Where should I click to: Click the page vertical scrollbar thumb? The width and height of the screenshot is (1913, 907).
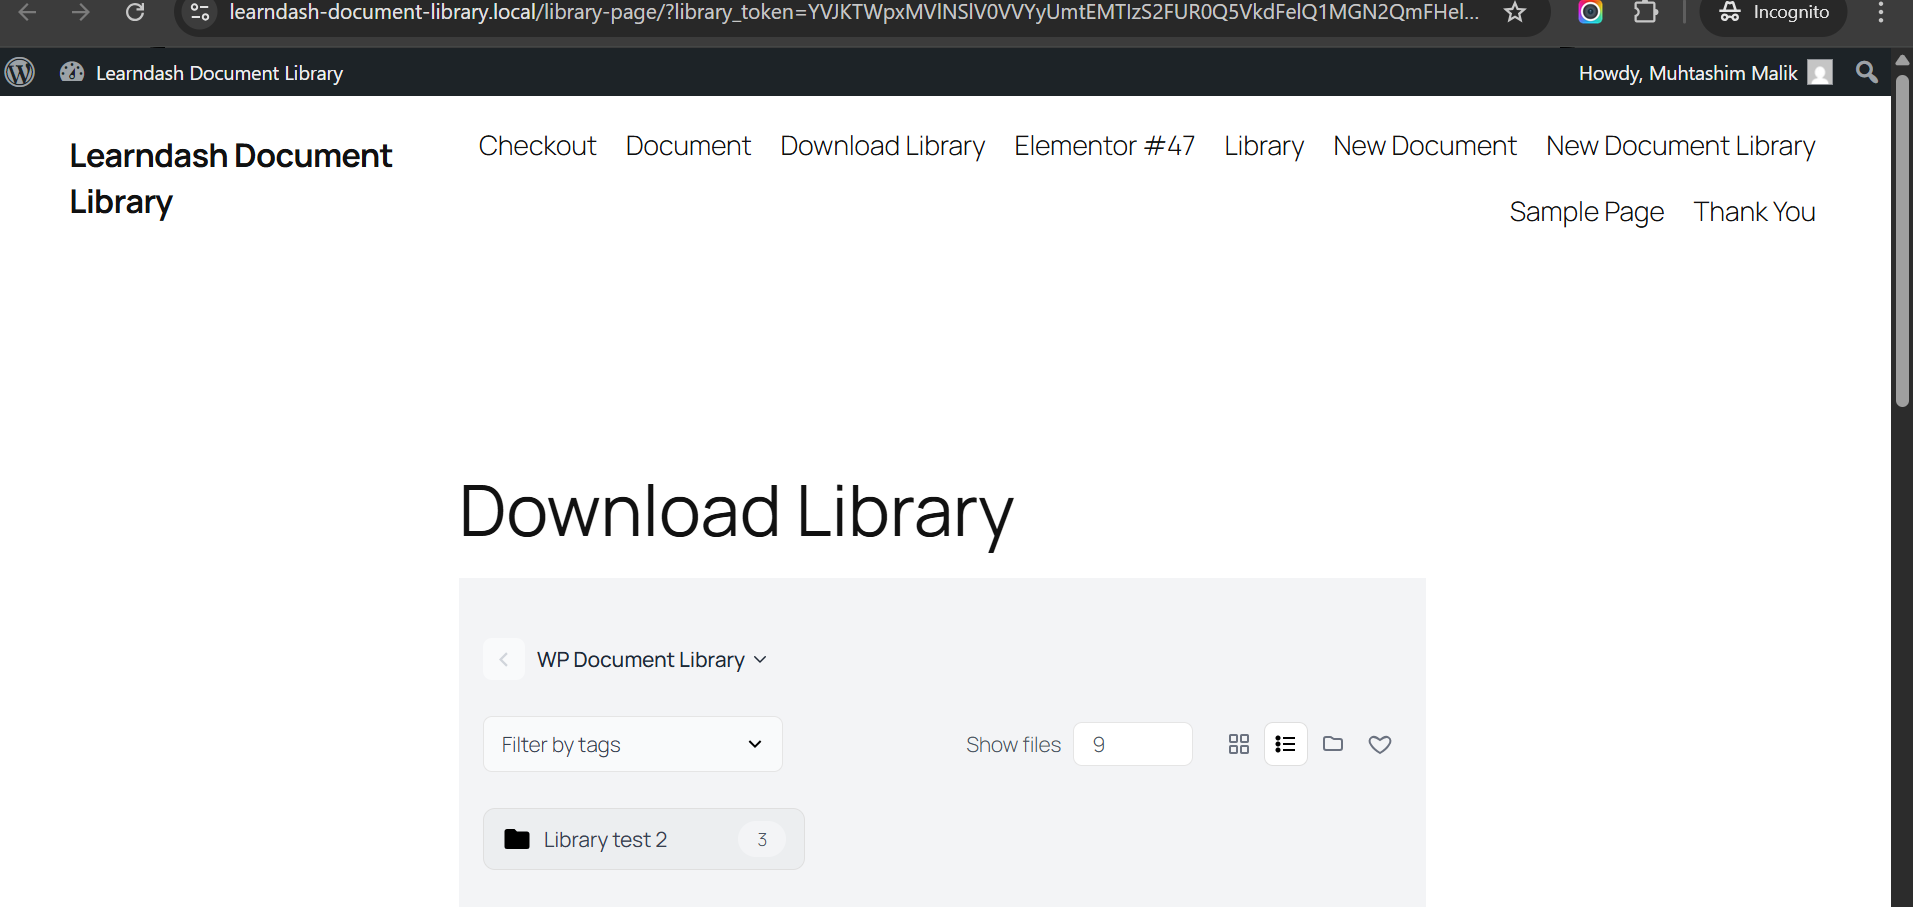pos(1902,240)
